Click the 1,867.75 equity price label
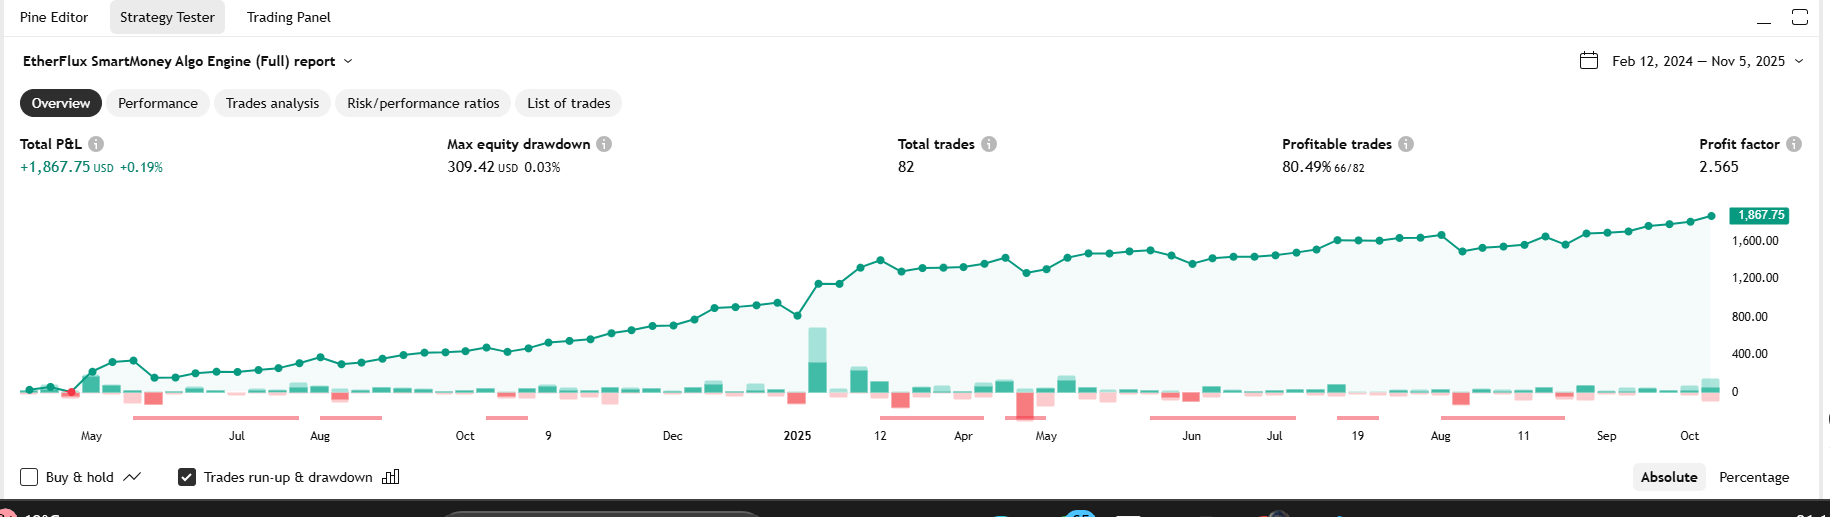This screenshot has width=1830, height=517. tap(1760, 215)
